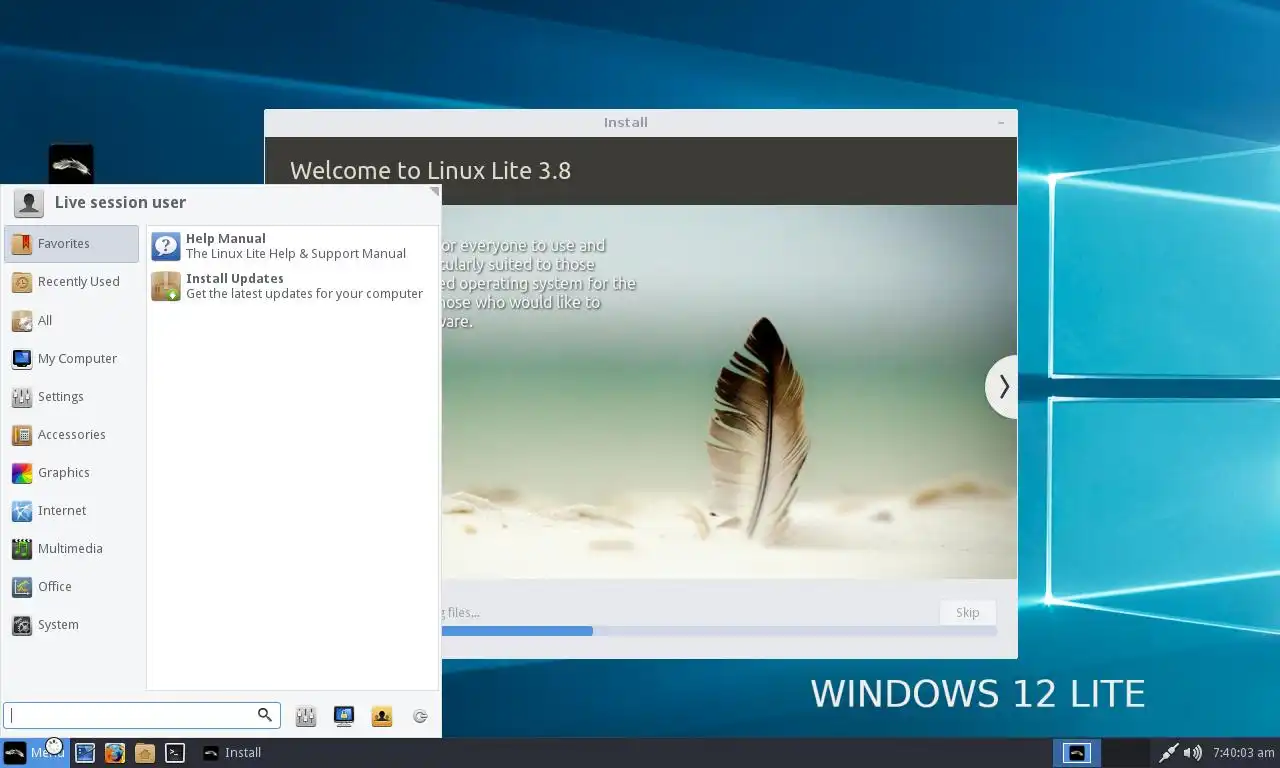The height and width of the screenshot is (768, 1280).
Task: Open Settings Manager mixer icon beside search
Action: (306, 716)
